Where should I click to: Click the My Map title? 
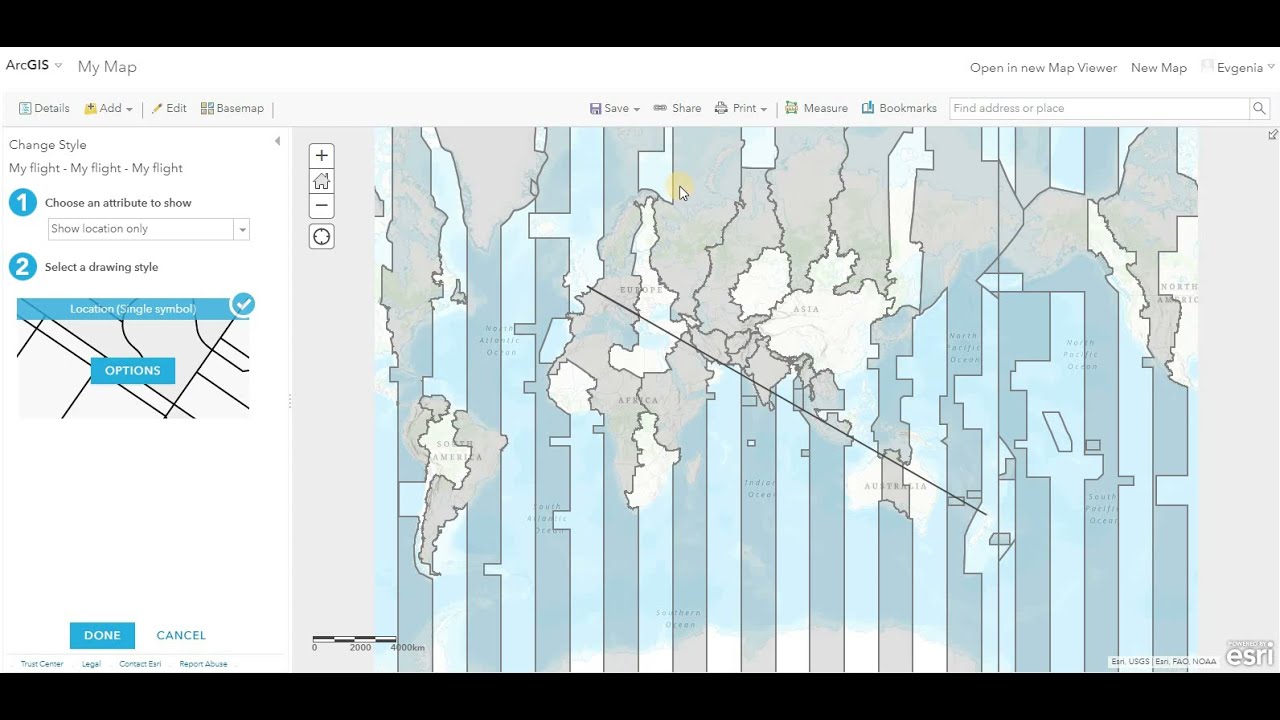(x=107, y=67)
